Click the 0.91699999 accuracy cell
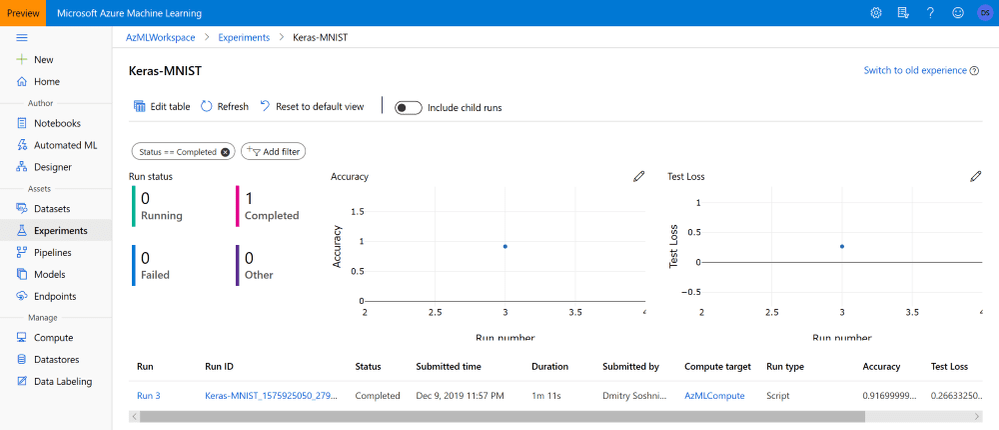 tap(889, 396)
